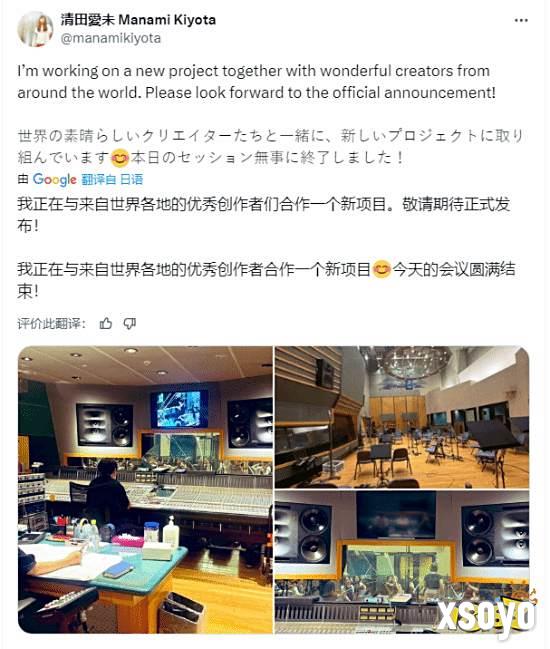
Task: Click the second Chinese translated paragraph
Action: [x=266, y=280]
